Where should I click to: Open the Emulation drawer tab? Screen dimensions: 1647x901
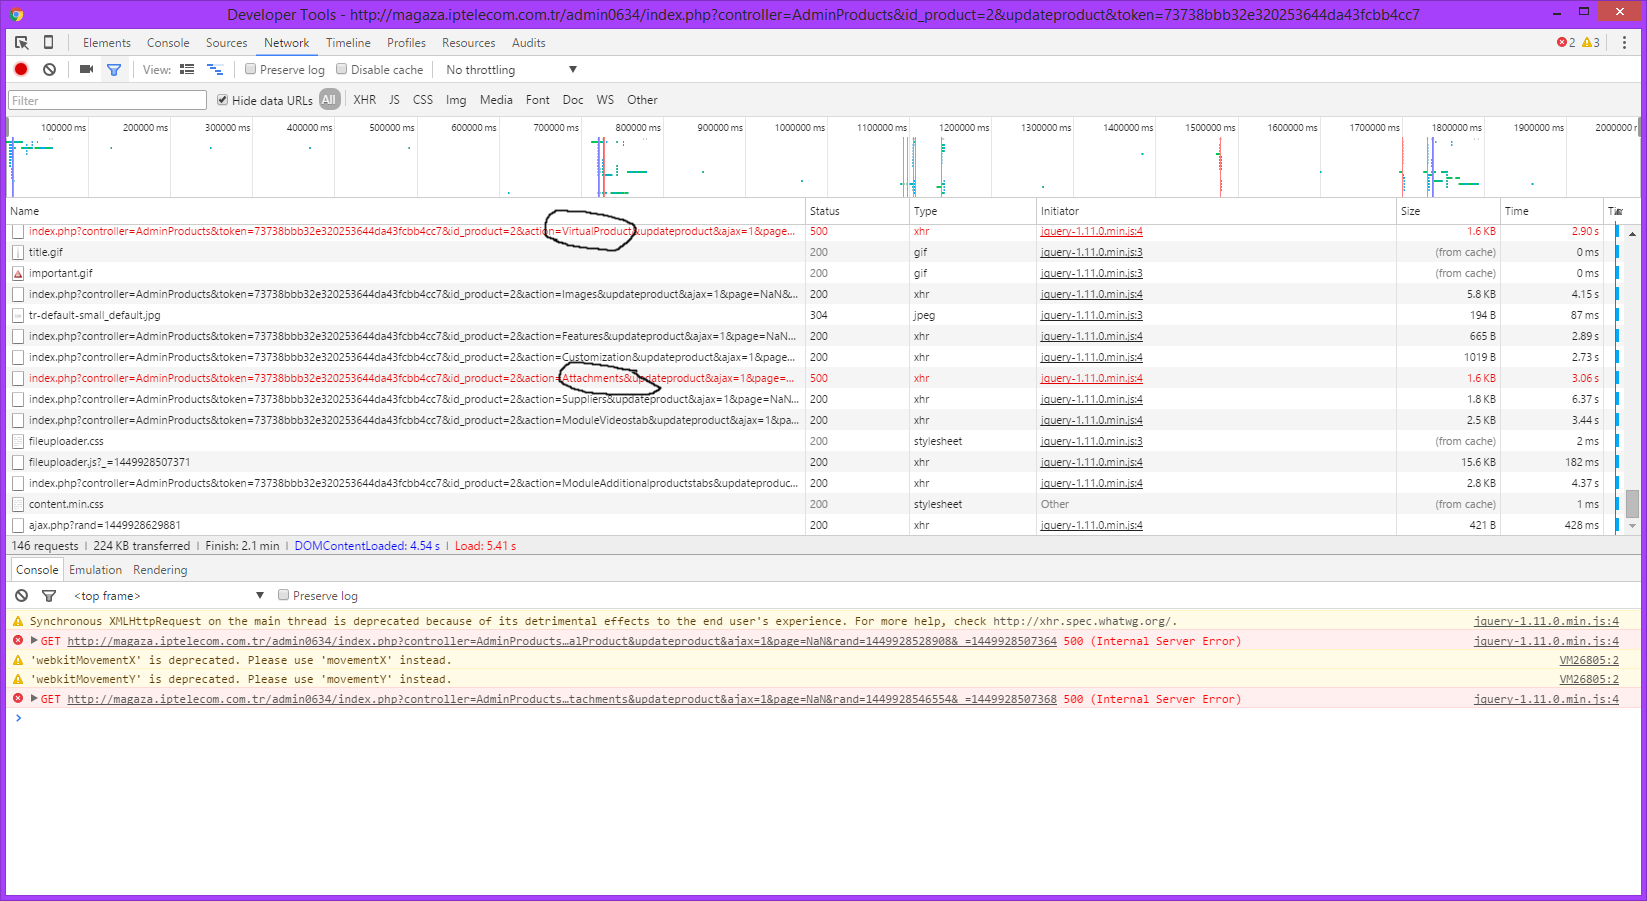coord(95,570)
